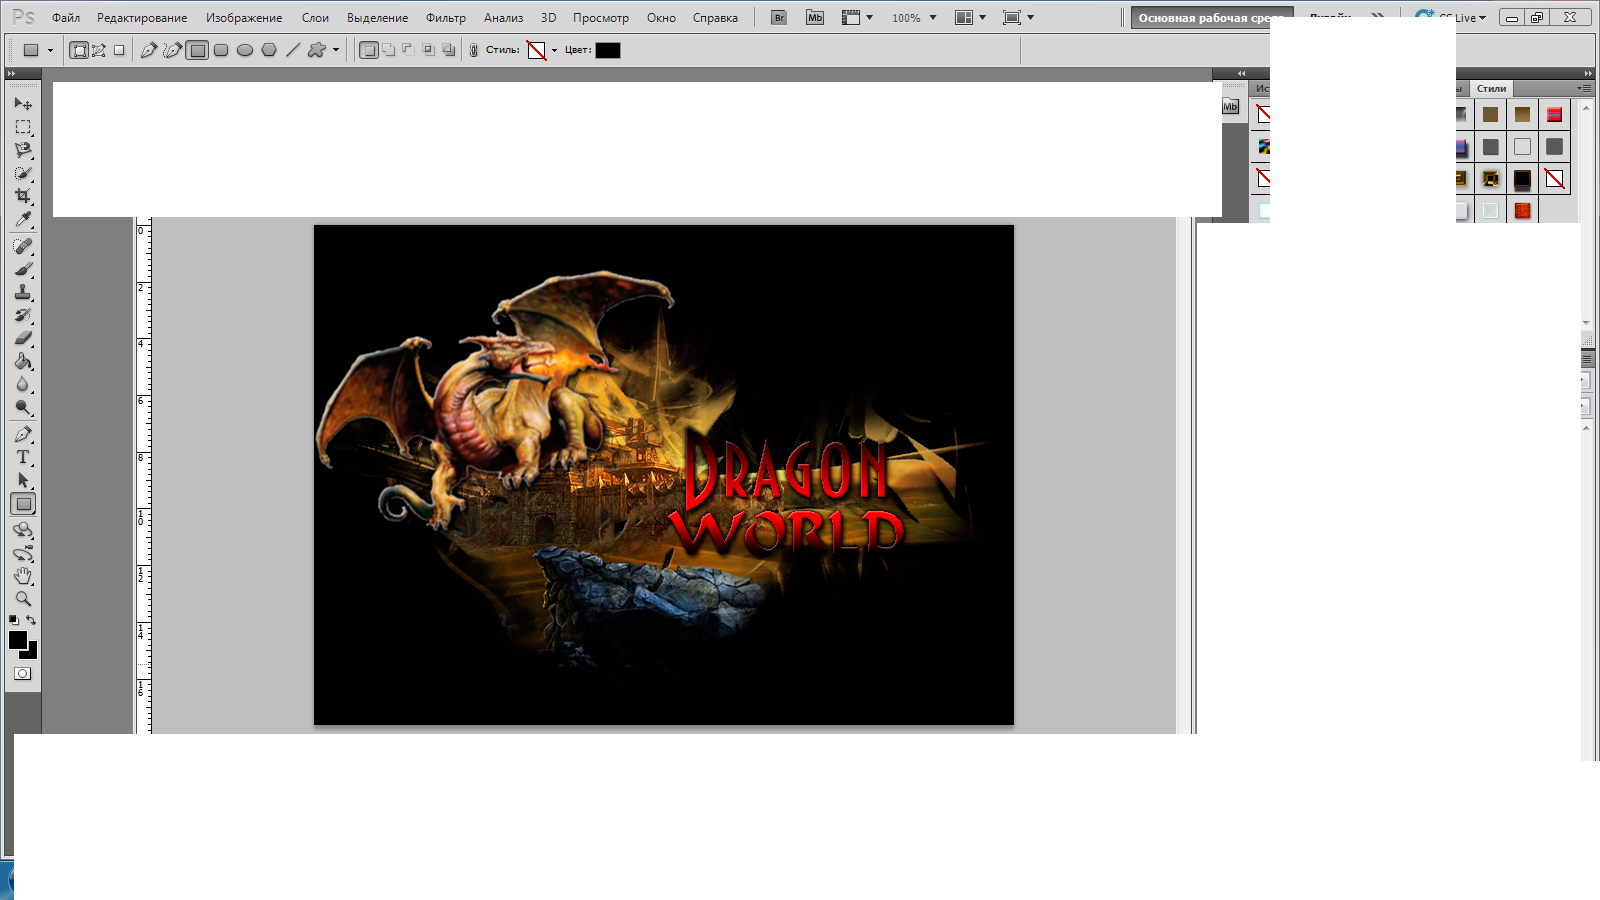Toggle Quick Mask mode
The image size is (1600, 900).
tap(23, 674)
